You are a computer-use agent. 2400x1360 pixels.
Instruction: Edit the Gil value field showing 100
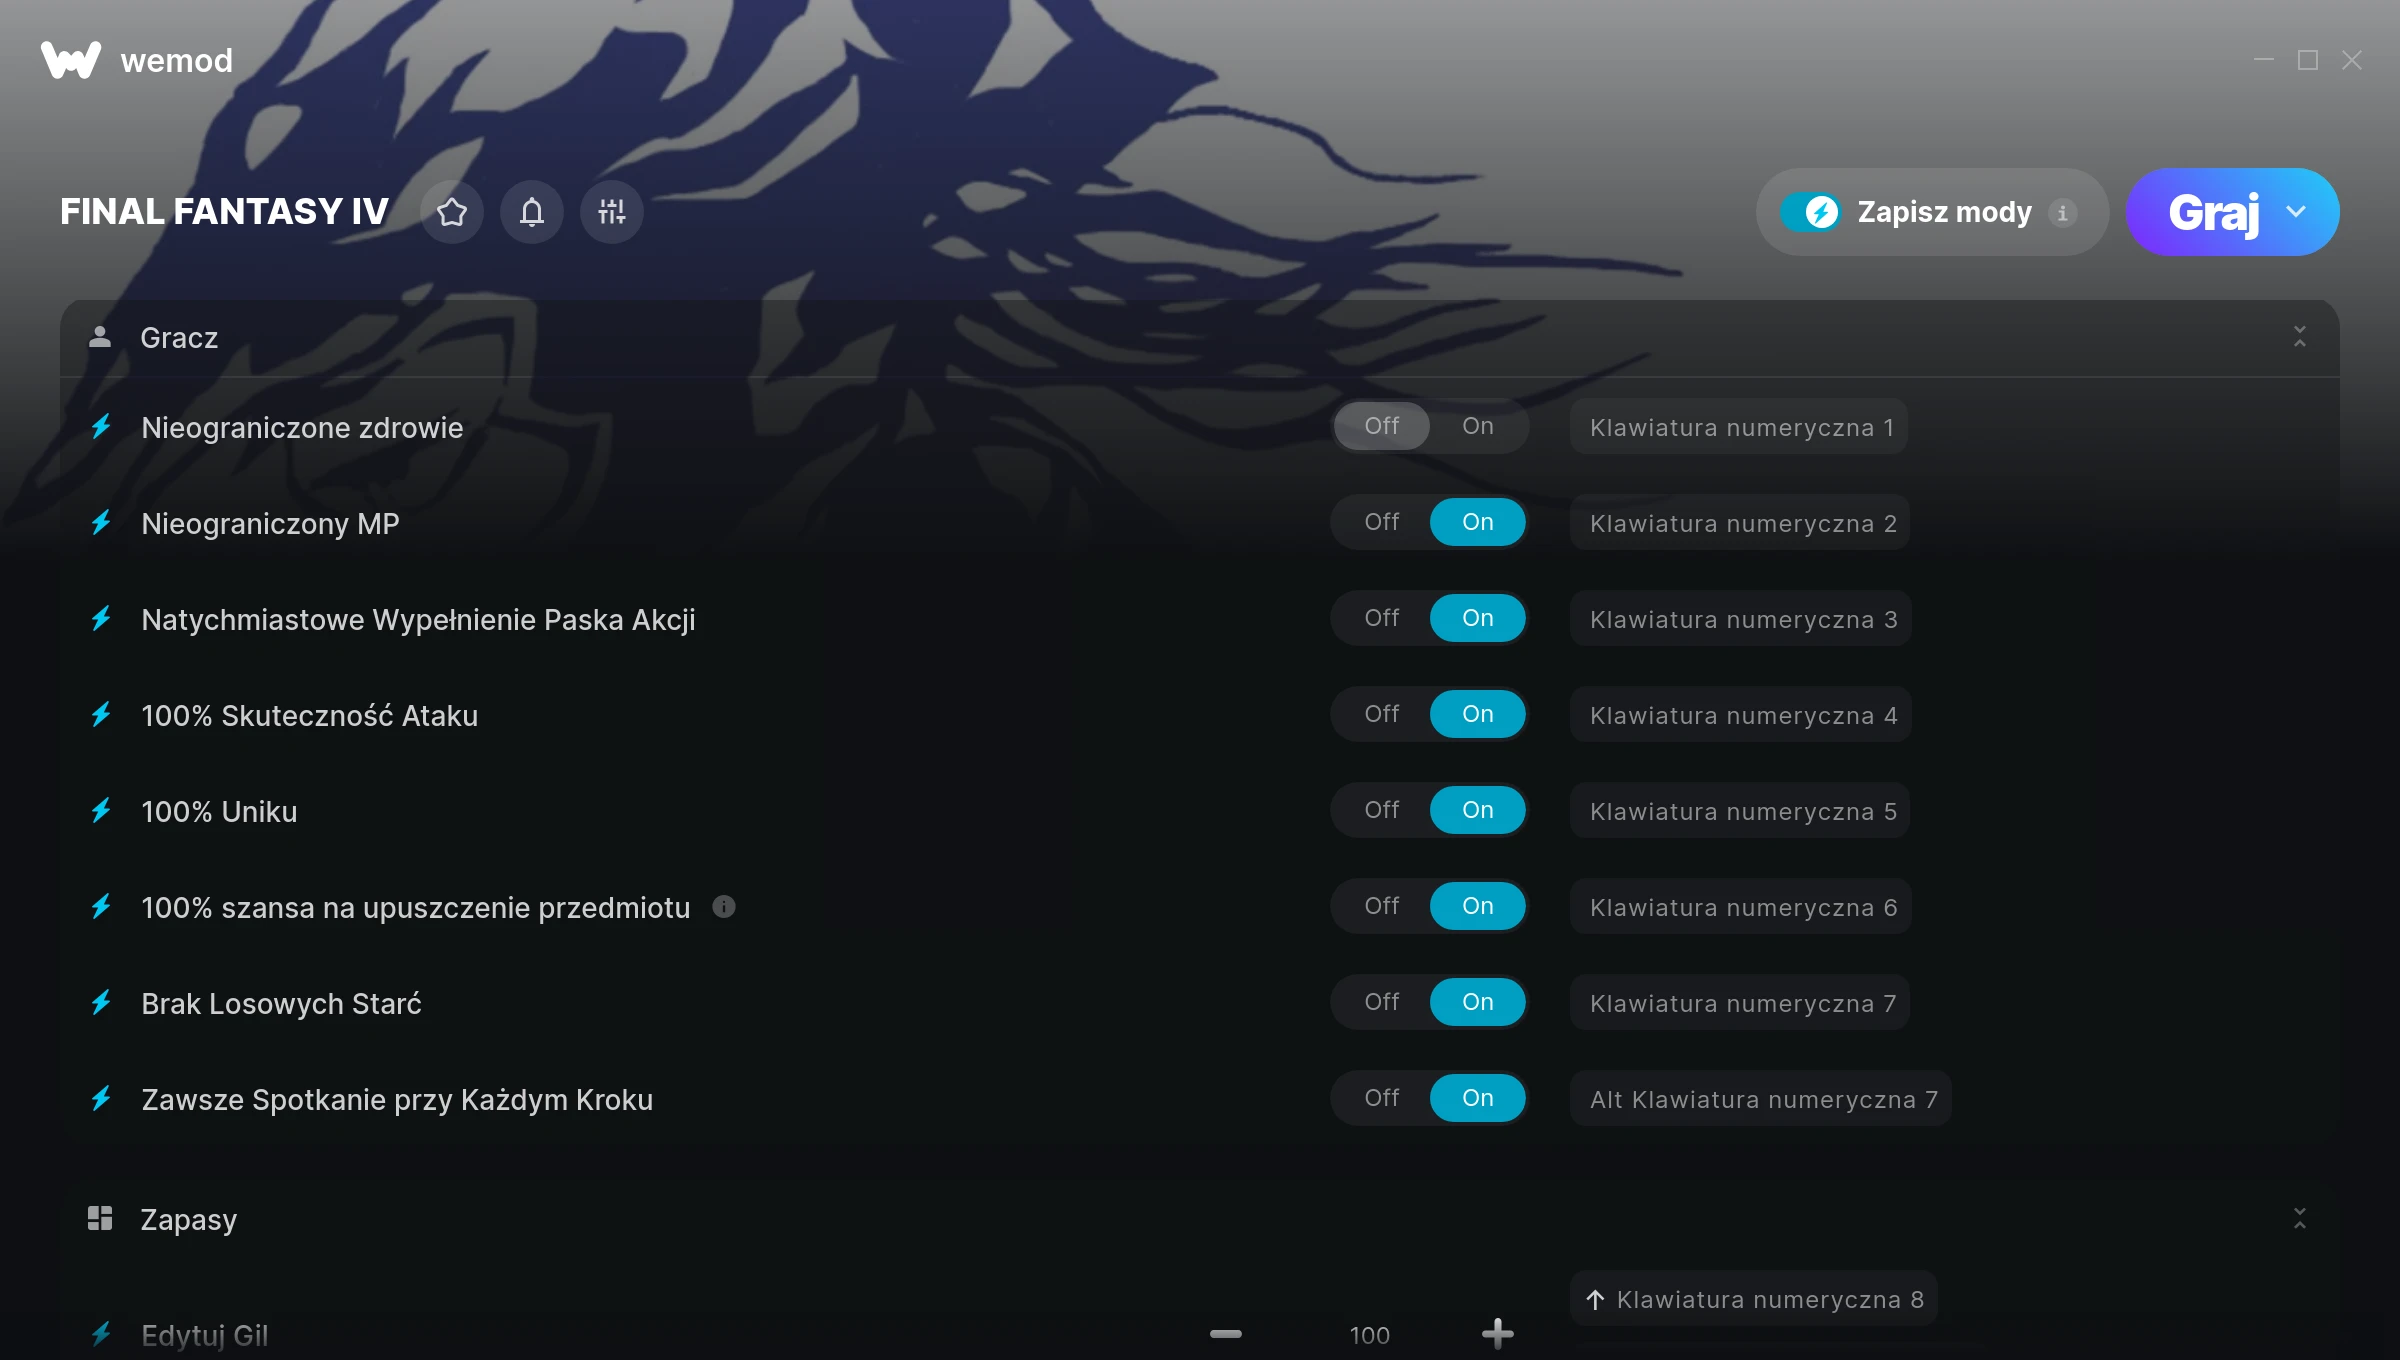[x=1369, y=1335]
